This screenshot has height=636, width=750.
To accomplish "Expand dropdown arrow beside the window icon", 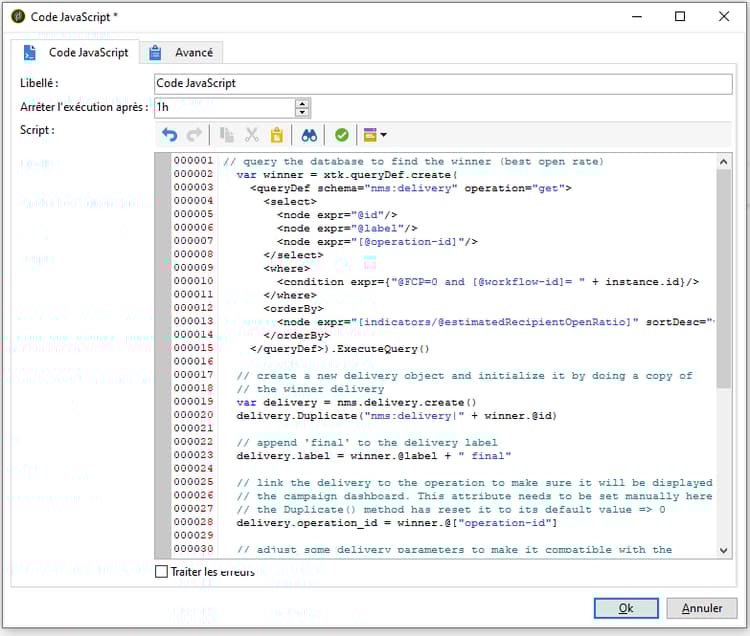I will 384,135.
